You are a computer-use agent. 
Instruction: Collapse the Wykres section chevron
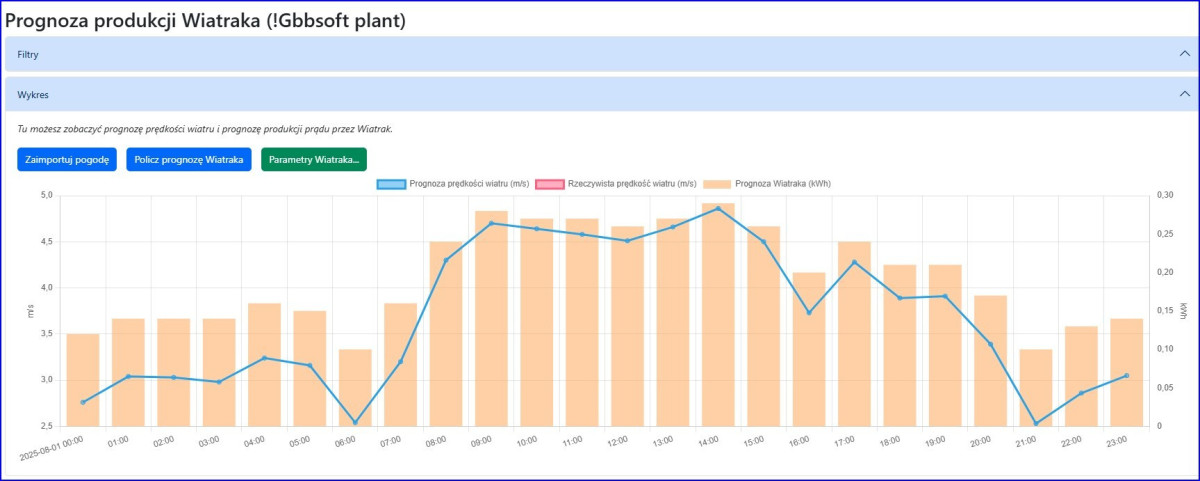(1185, 94)
